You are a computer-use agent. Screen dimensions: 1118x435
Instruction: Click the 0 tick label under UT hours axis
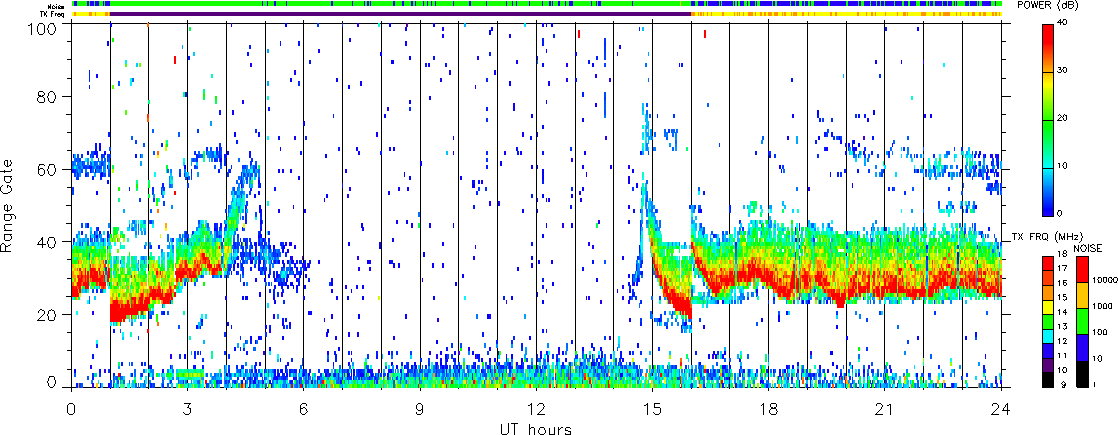[x=71, y=409]
